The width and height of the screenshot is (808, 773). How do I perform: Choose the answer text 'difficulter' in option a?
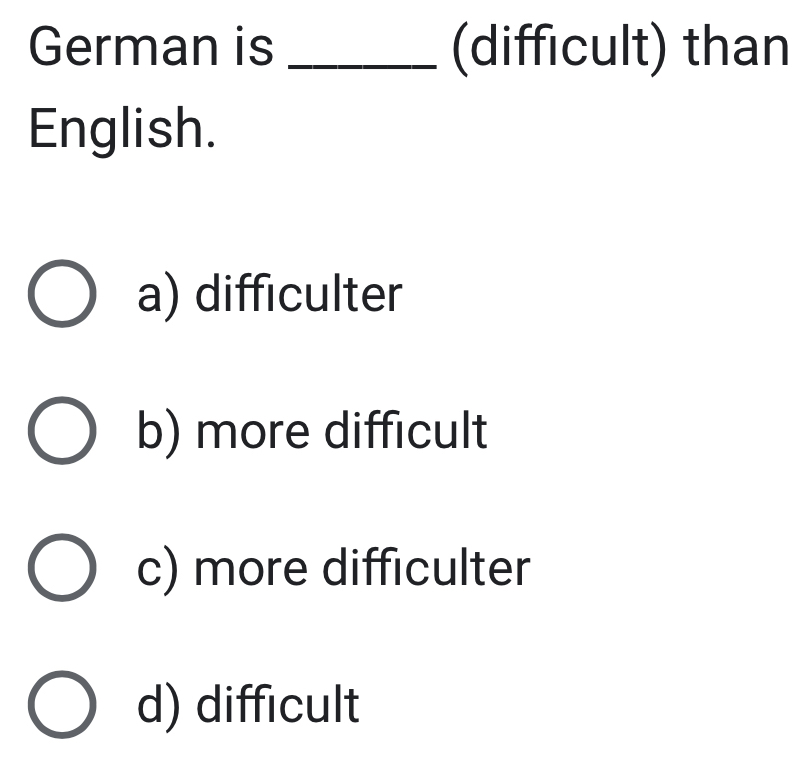pos(299,293)
